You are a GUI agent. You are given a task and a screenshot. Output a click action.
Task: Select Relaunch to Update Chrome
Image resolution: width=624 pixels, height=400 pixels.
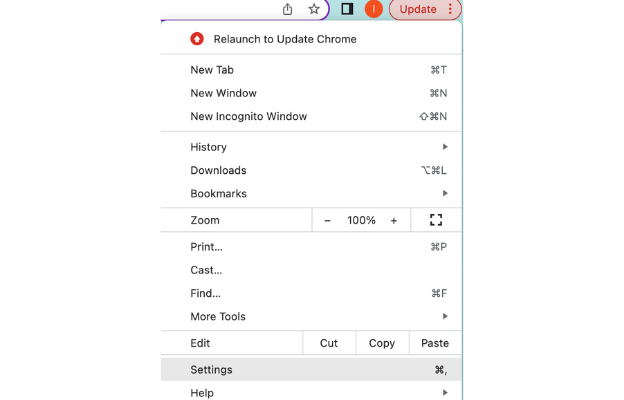pos(311,39)
